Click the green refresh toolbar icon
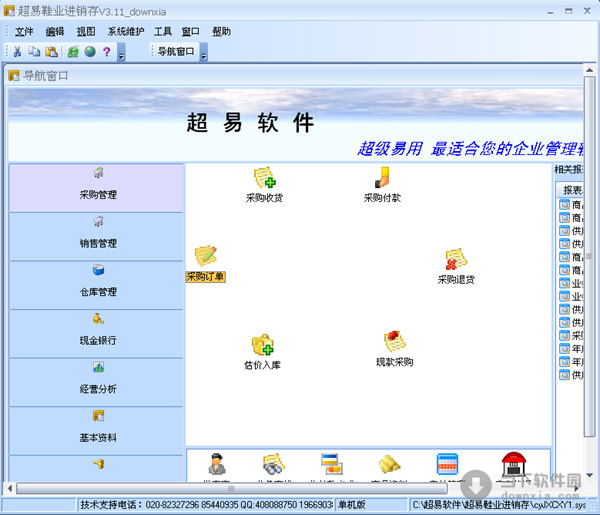The width and height of the screenshot is (600, 515). 73,52
